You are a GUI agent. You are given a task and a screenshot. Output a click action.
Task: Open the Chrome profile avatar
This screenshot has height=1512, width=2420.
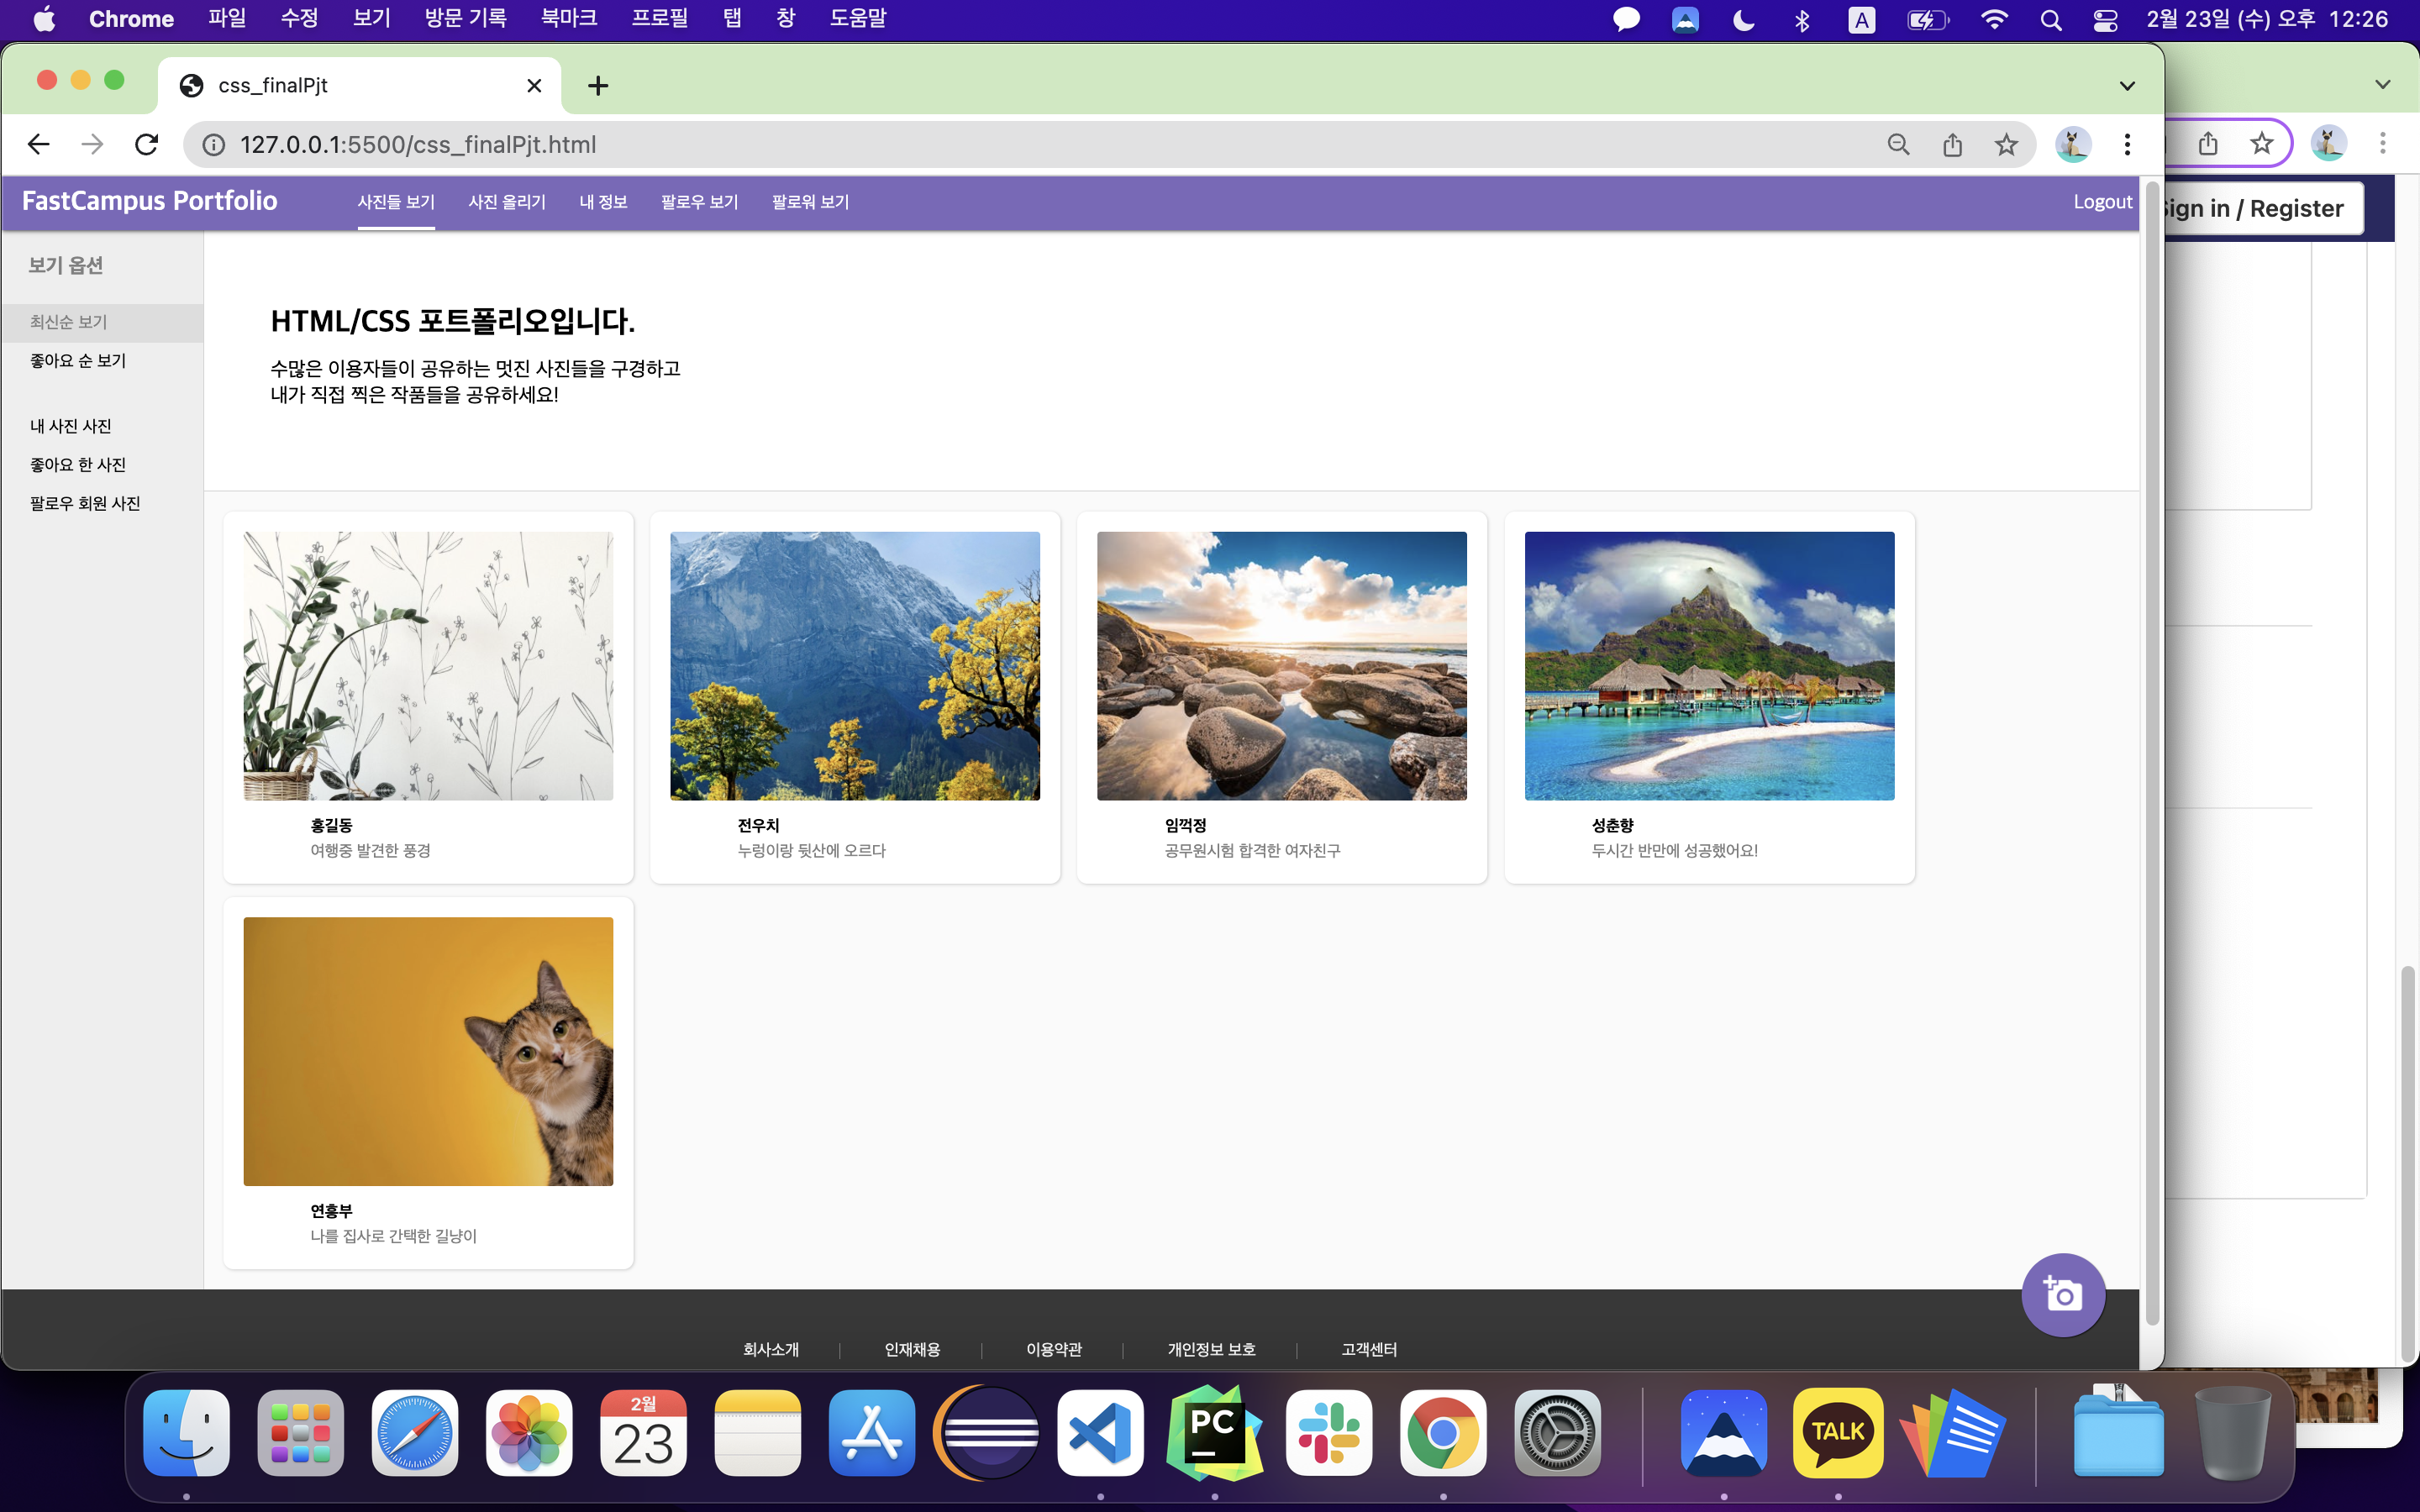(2072, 145)
